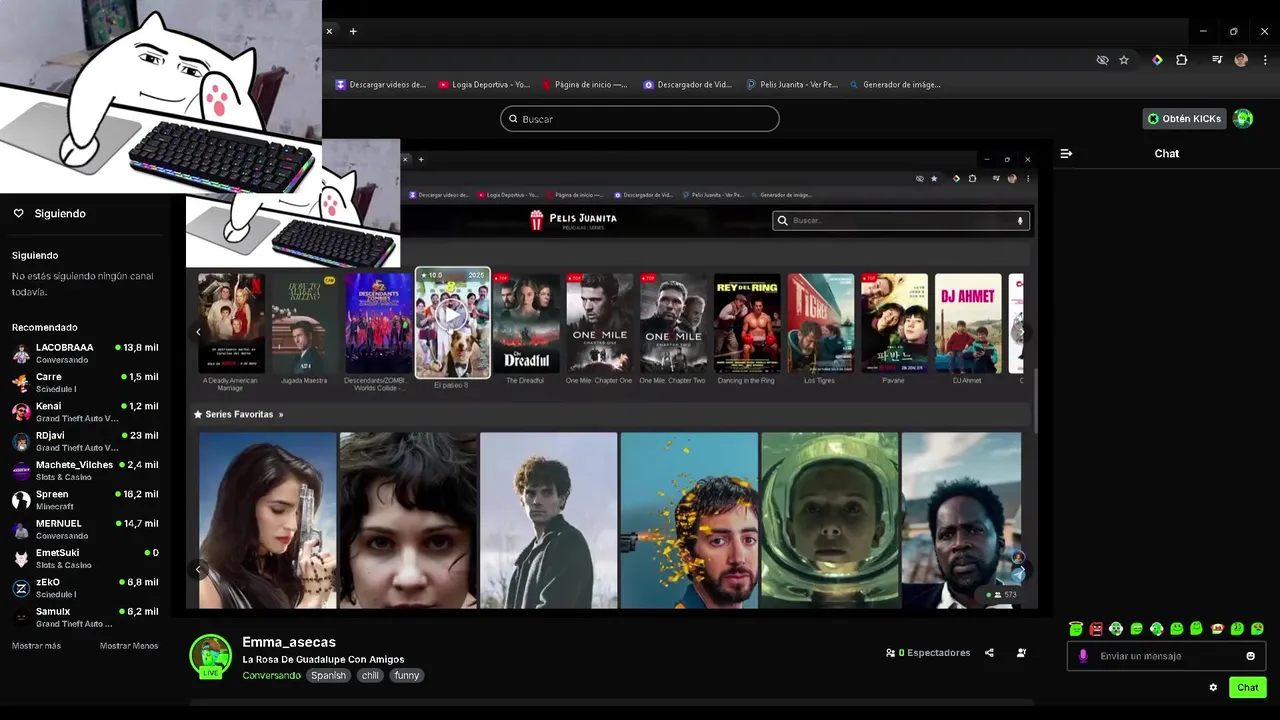Click the Spreen channel avatar
The image size is (1280, 720).
21,500
